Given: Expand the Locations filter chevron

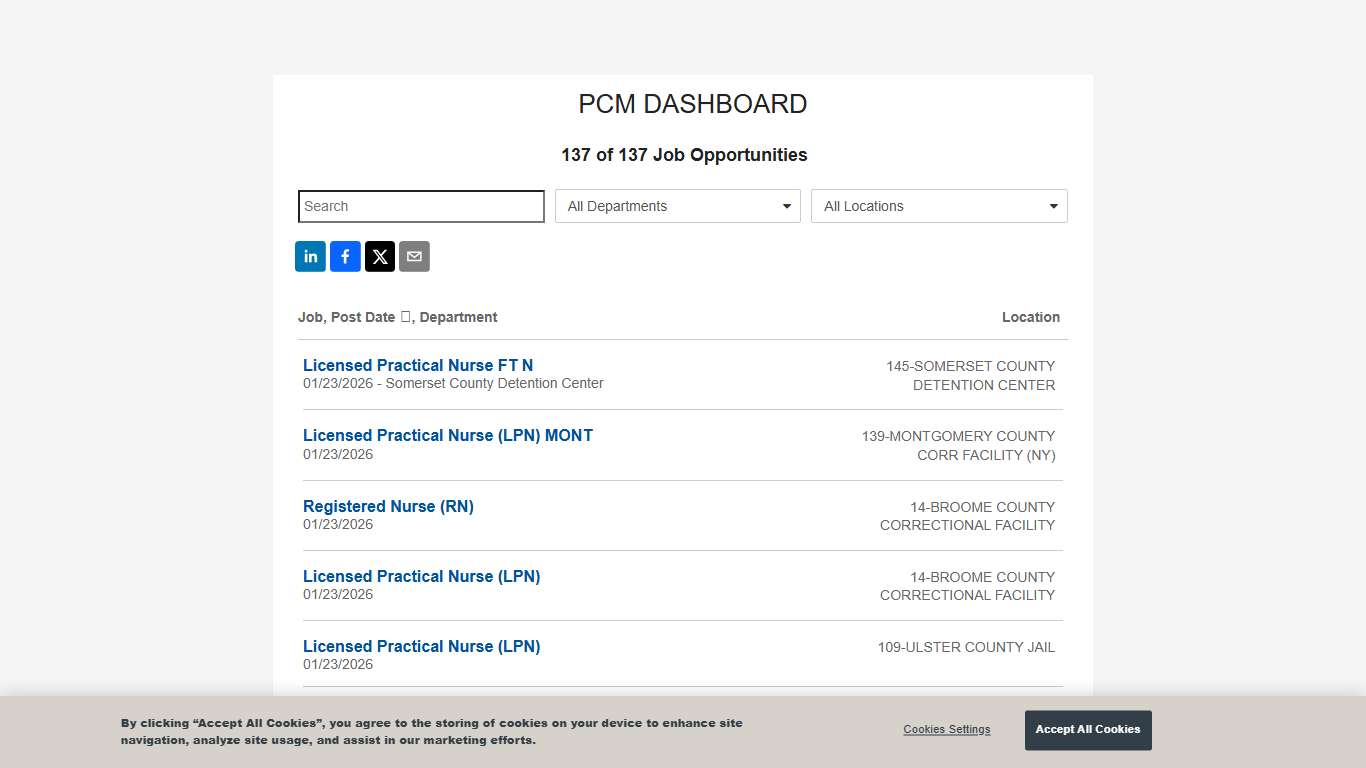Looking at the screenshot, I should pos(1052,206).
